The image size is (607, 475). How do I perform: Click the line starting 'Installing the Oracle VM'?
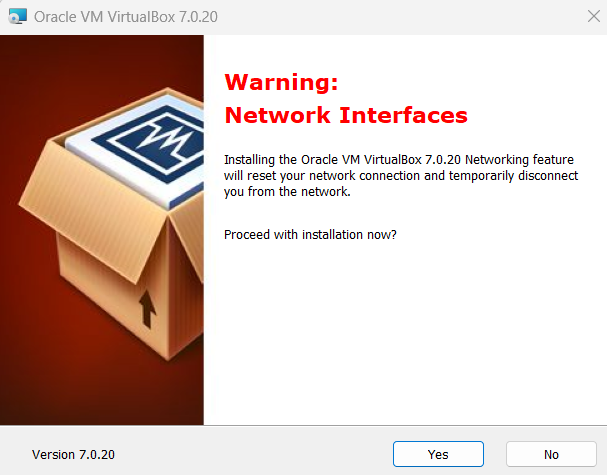tap(398, 159)
